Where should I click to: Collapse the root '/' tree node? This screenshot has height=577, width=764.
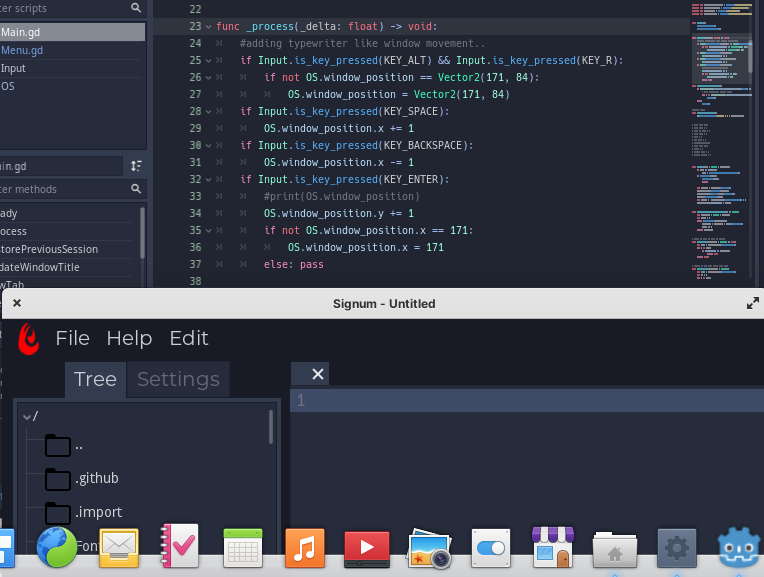click(x=27, y=416)
